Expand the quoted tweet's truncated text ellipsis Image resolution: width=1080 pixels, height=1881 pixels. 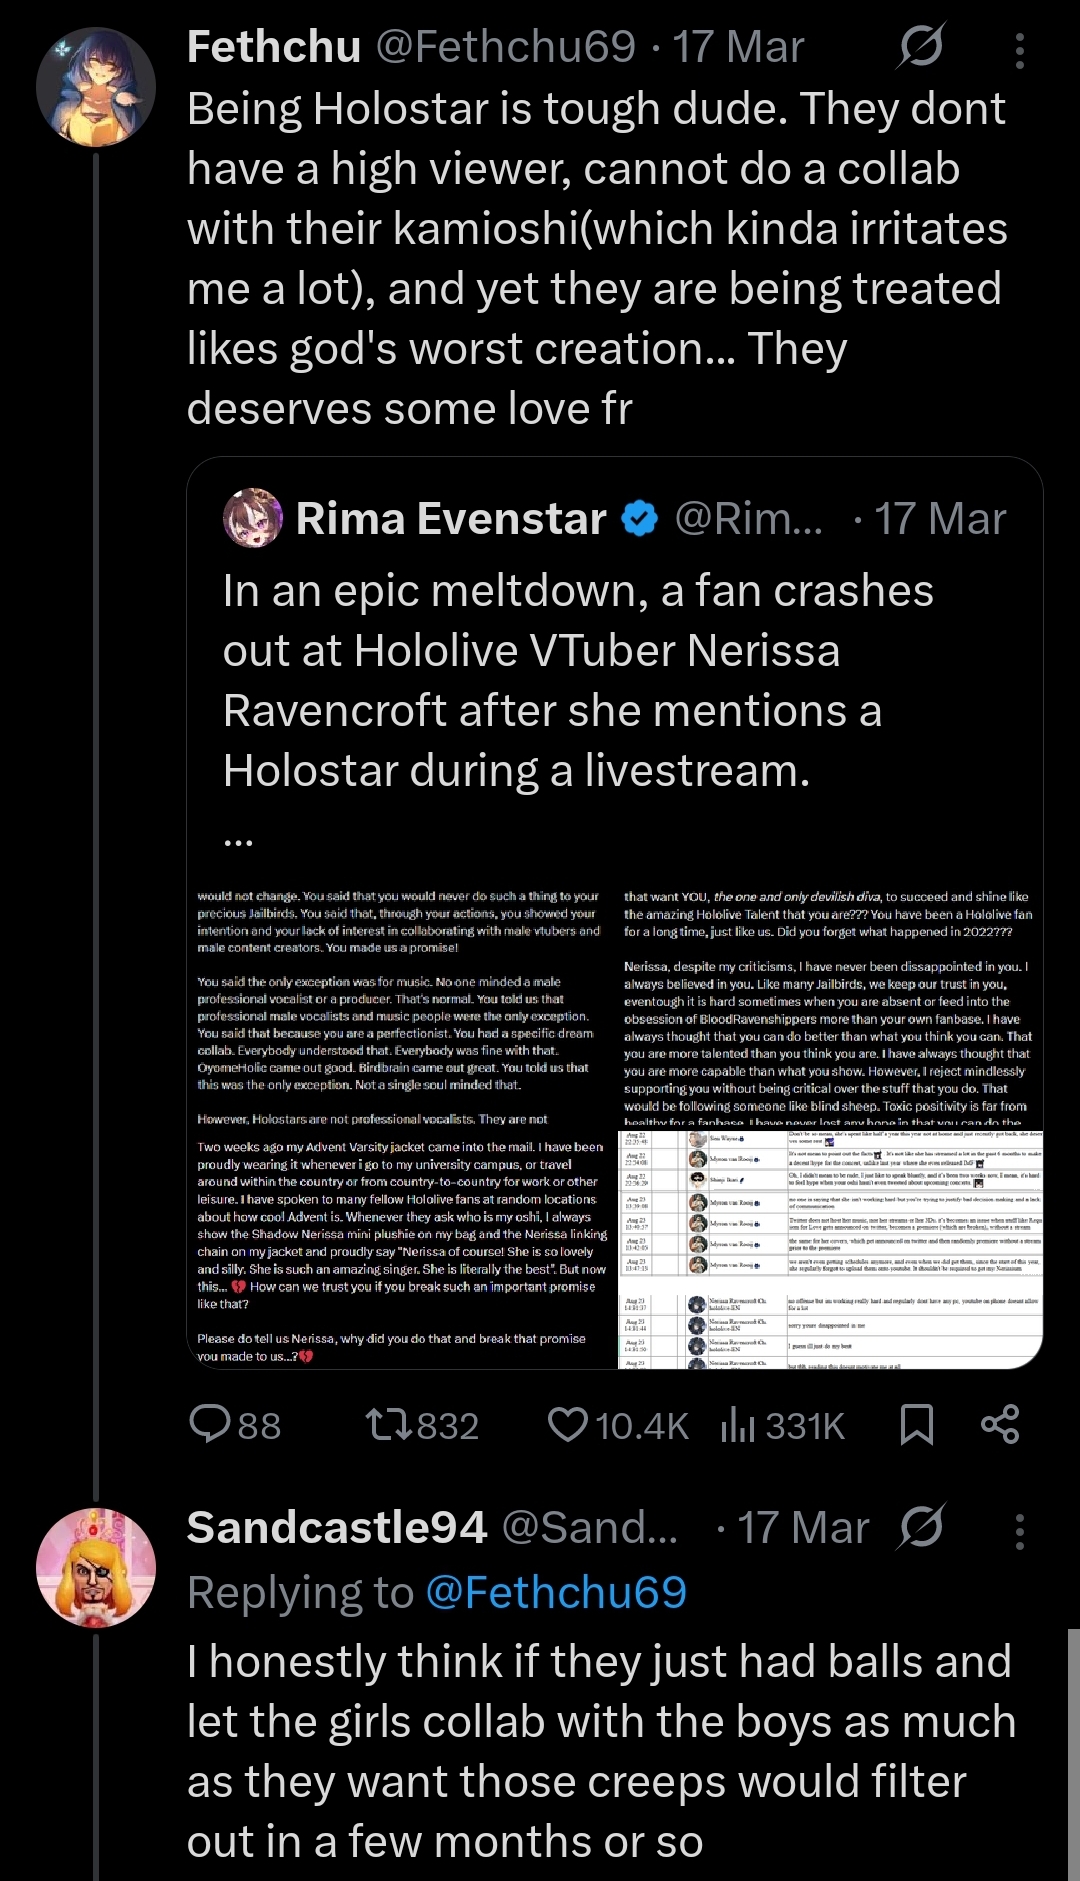click(x=238, y=842)
